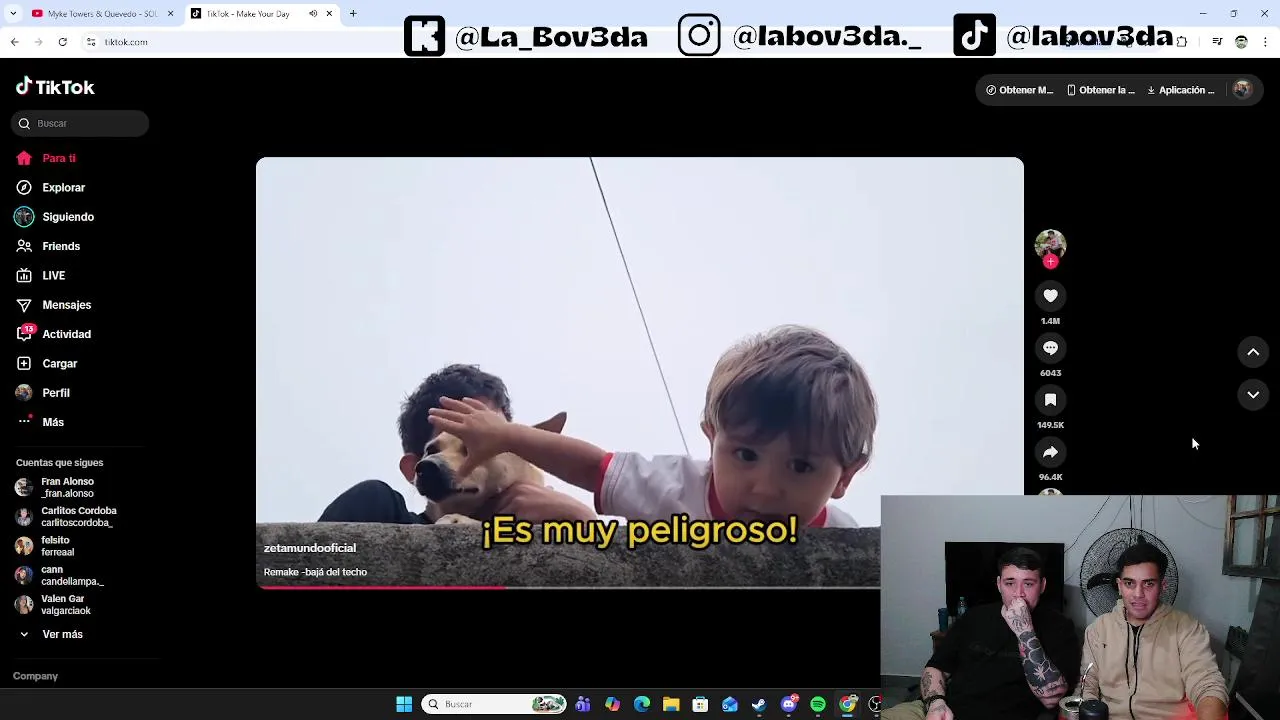Screen dimensions: 1280x720
Task: Open Copilot from the taskbar
Action: [612, 704]
